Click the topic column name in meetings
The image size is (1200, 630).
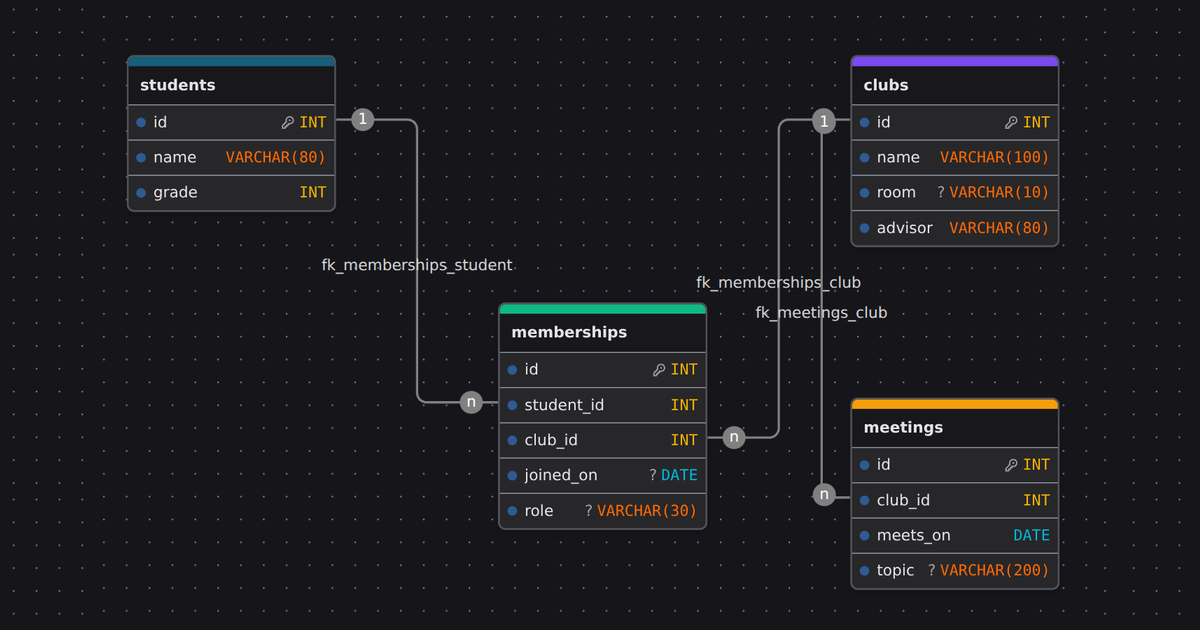[x=896, y=570]
